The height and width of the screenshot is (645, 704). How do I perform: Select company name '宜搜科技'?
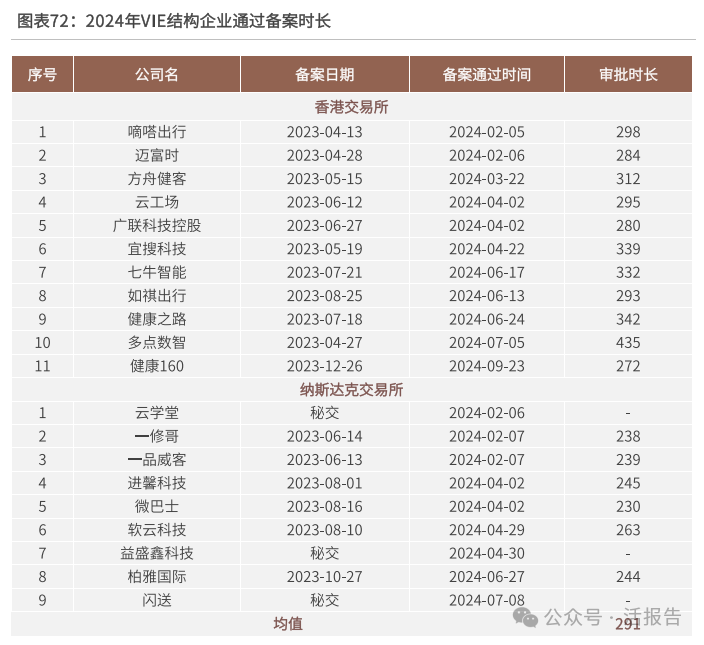(x=157, y=249)
